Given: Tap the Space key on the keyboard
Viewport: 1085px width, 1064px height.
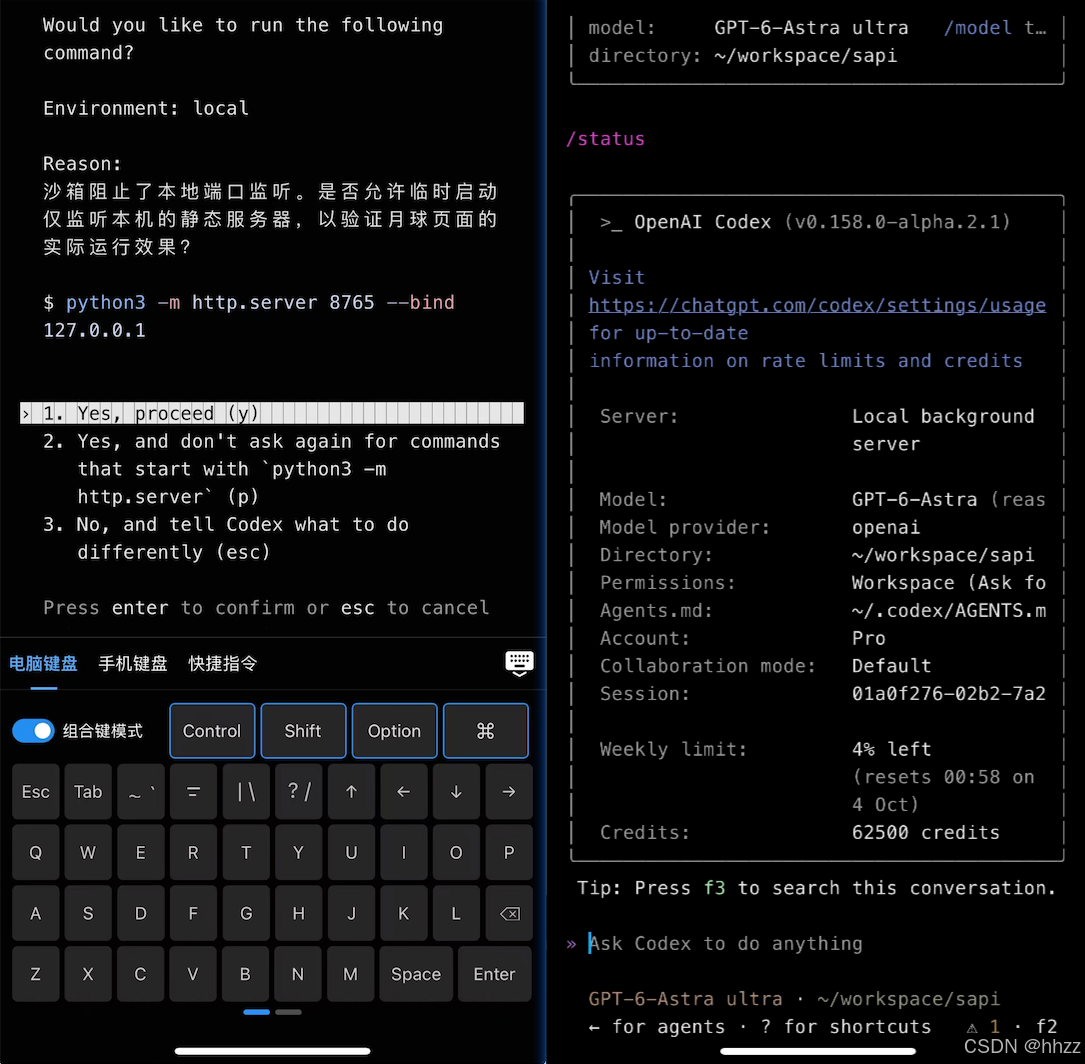Looking at the screenshot, I should pyautogui.click(x=416, y=974).
